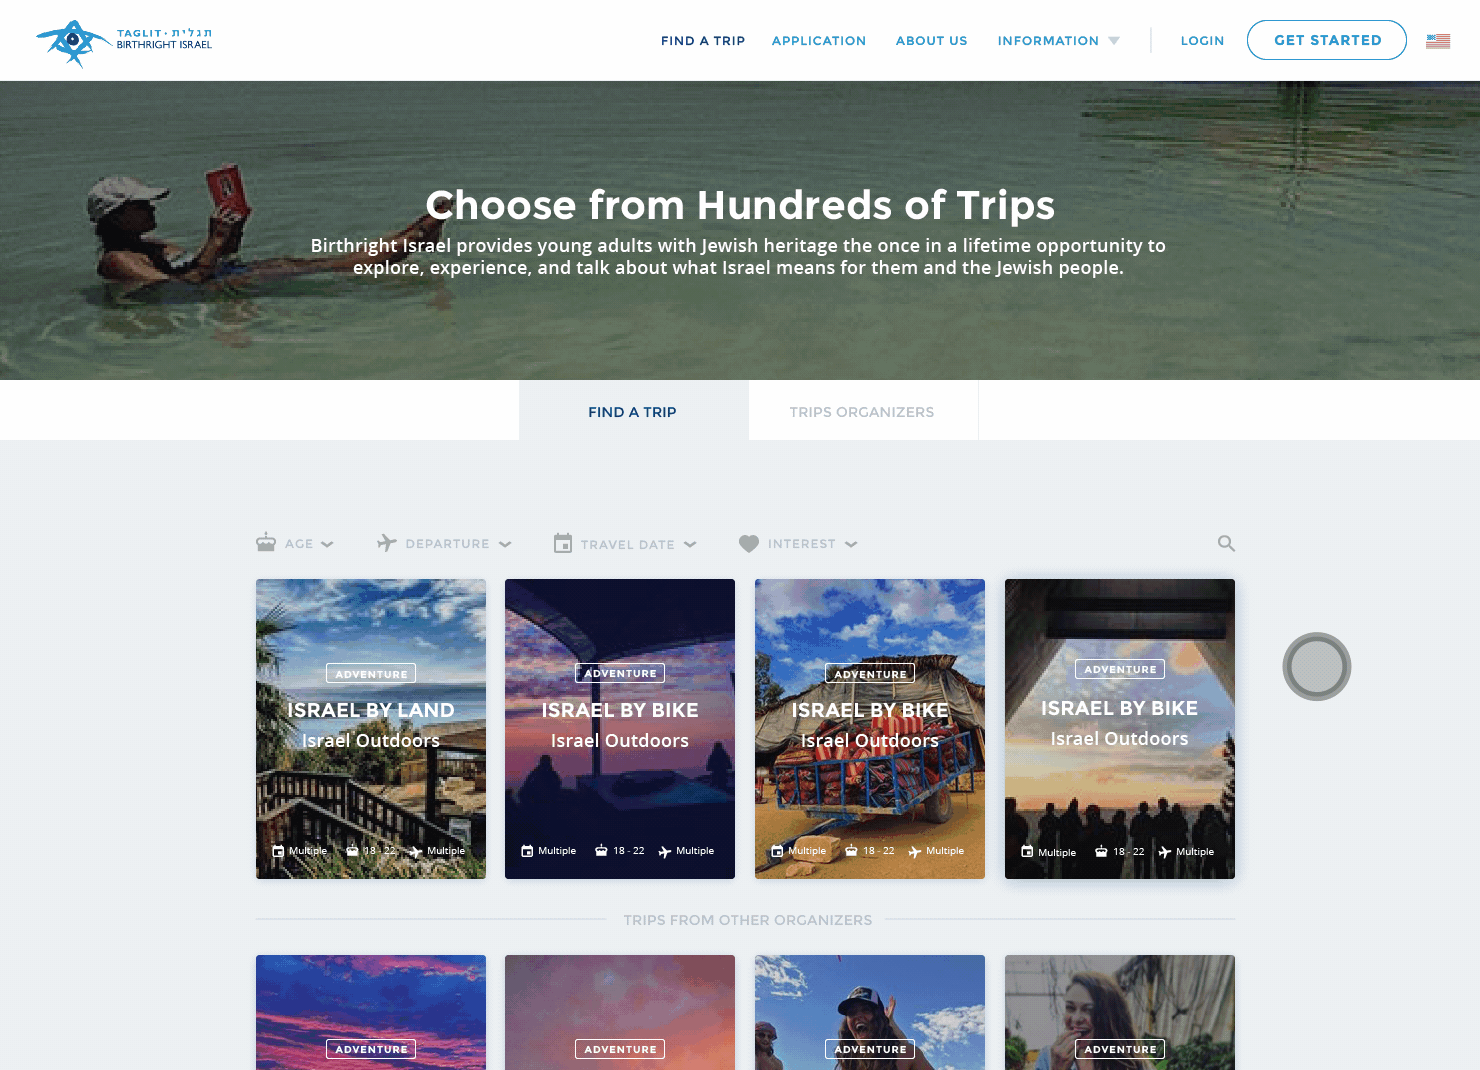Viewport: 1480px width, 1070px height.
Task: Open the US flag language selector
Action: click(x=1438, y=41)
